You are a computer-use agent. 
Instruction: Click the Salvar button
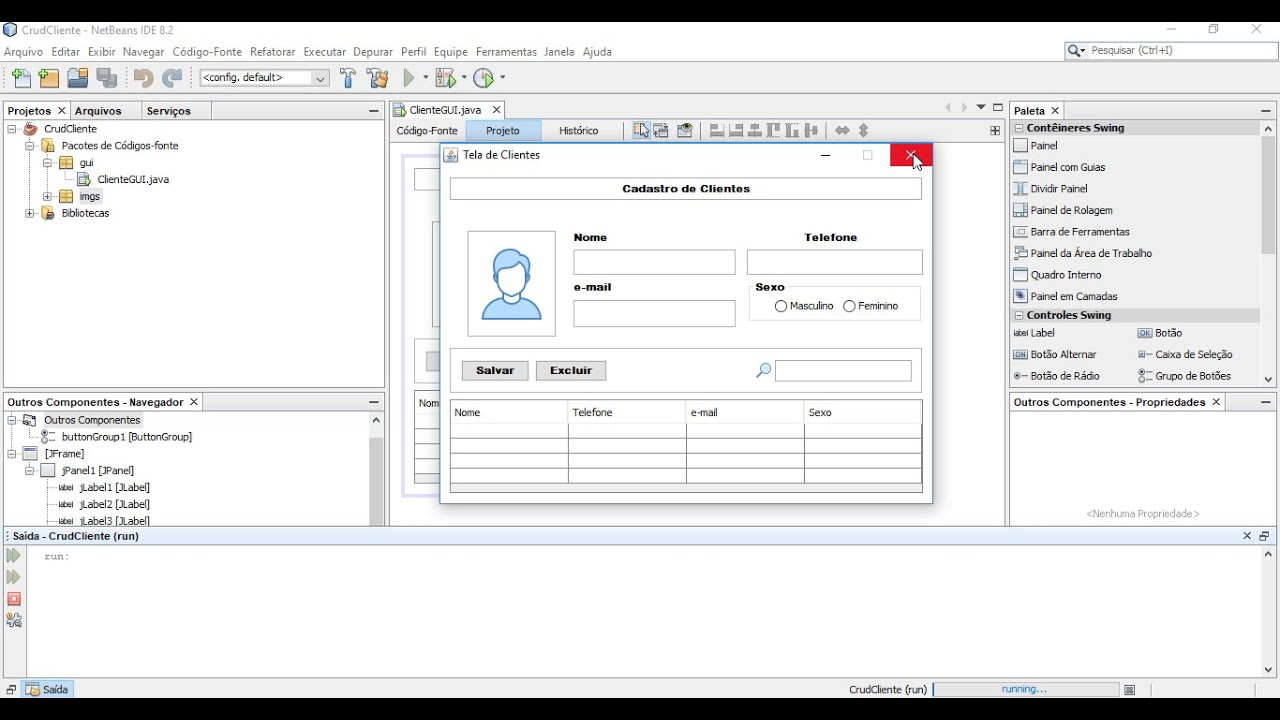[495, 371]
